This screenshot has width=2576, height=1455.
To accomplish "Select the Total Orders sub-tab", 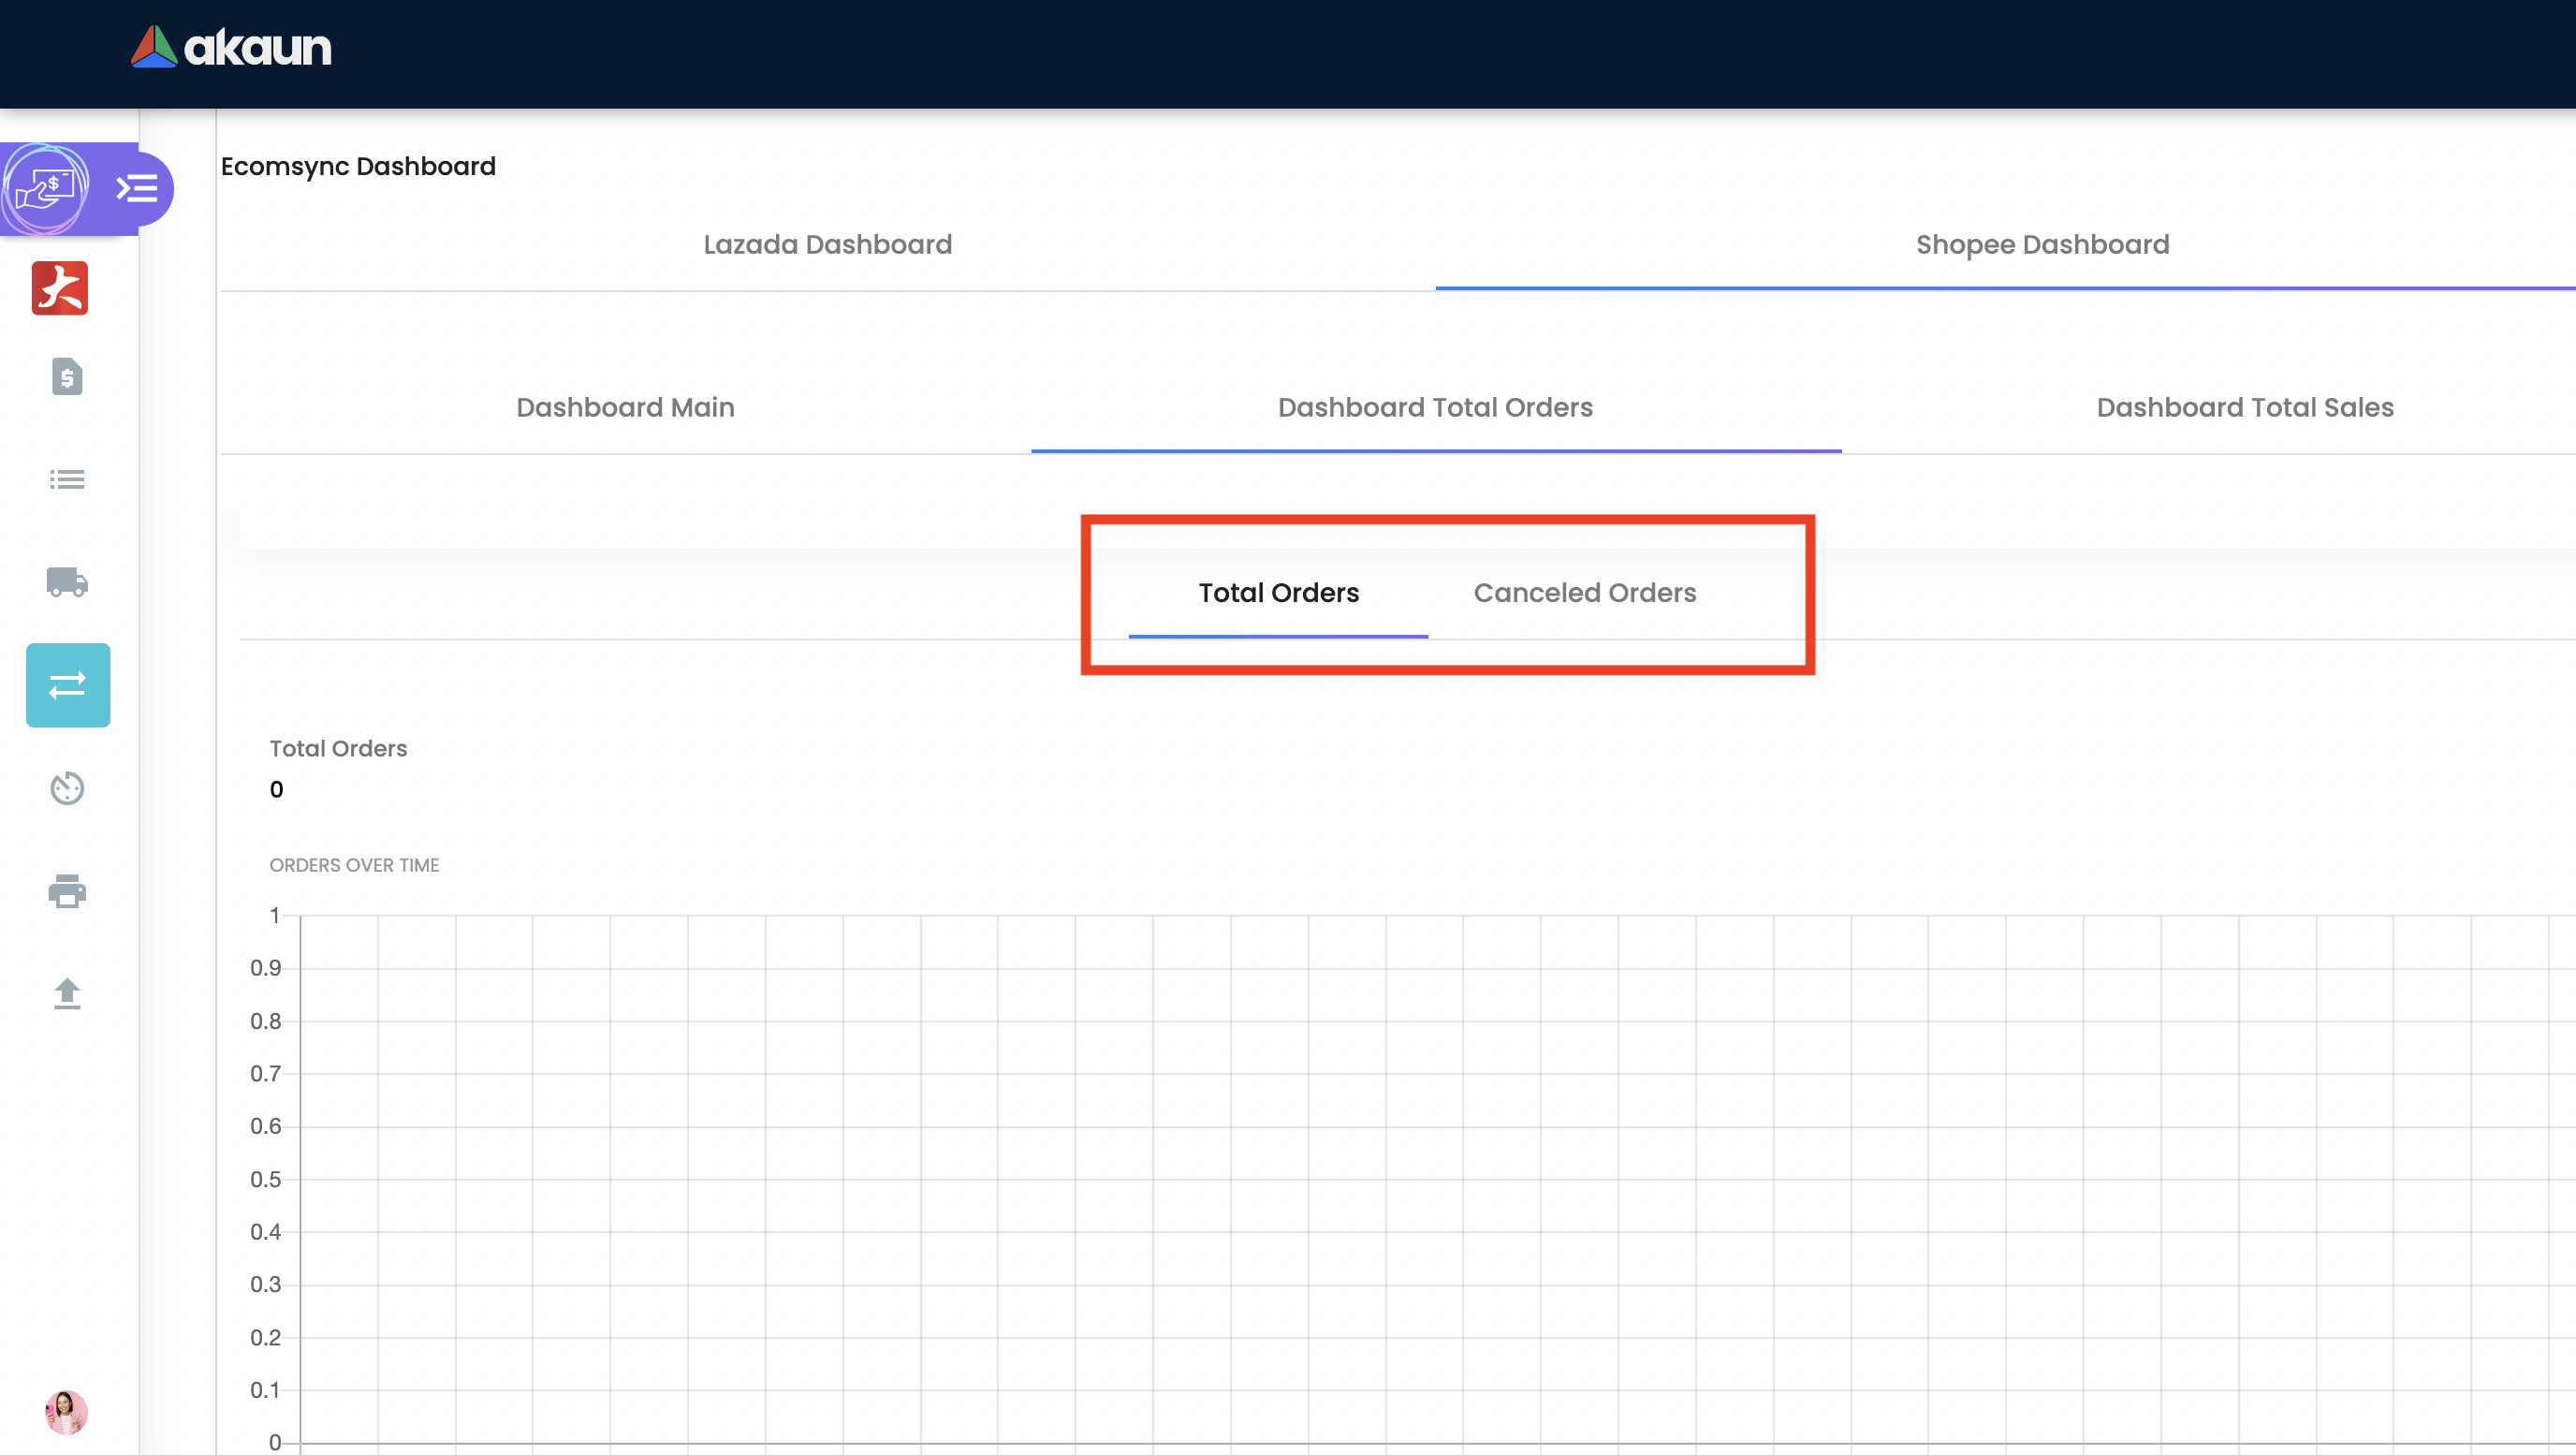I will (x=1278, y=593).
